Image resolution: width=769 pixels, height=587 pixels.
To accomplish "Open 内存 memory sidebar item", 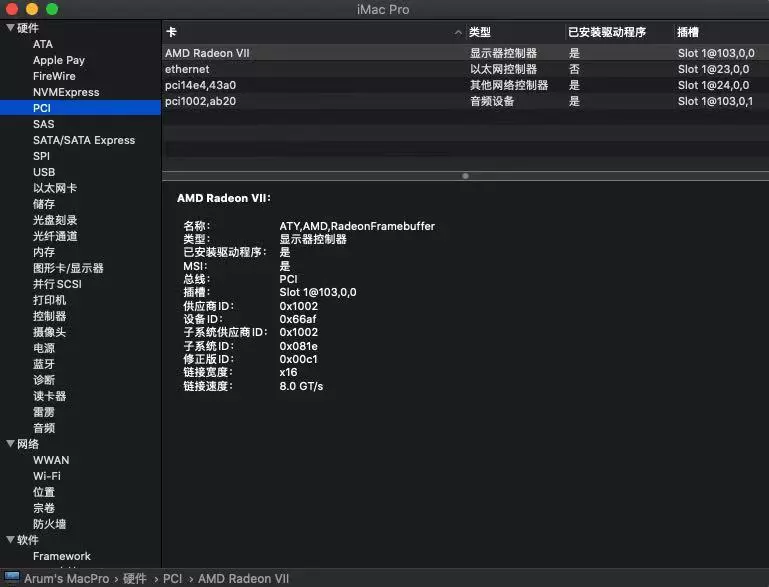I will pos(44,252).
